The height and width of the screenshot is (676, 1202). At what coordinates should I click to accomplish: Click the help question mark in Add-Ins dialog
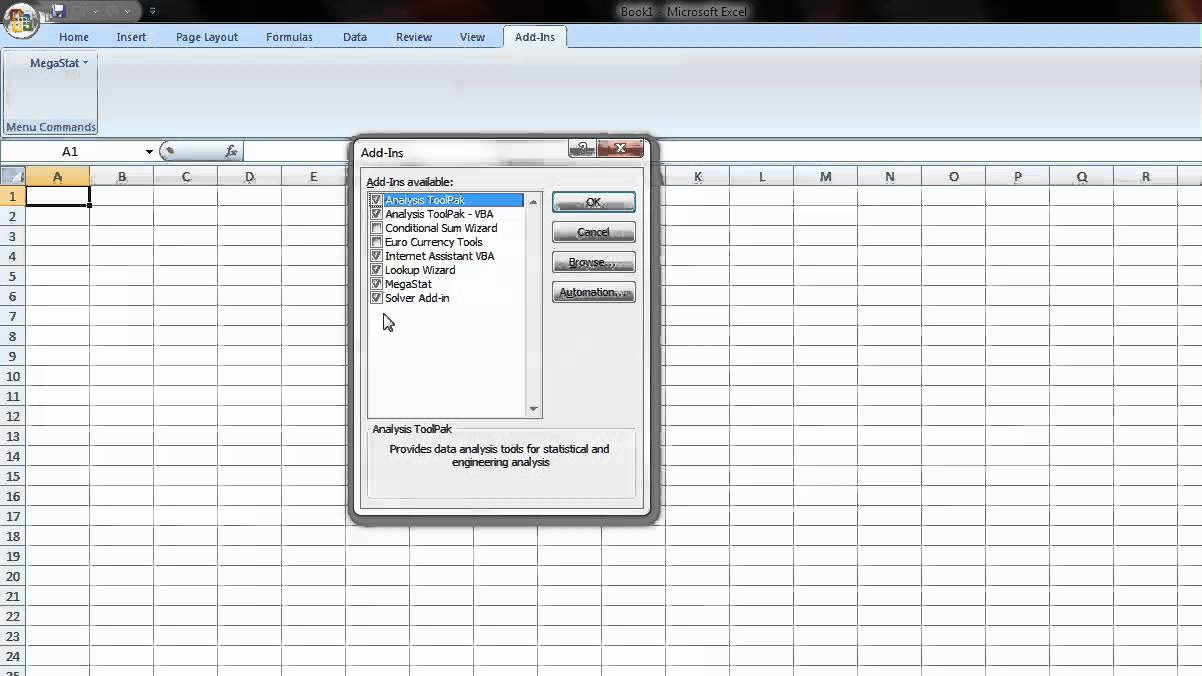pos(582,148)
